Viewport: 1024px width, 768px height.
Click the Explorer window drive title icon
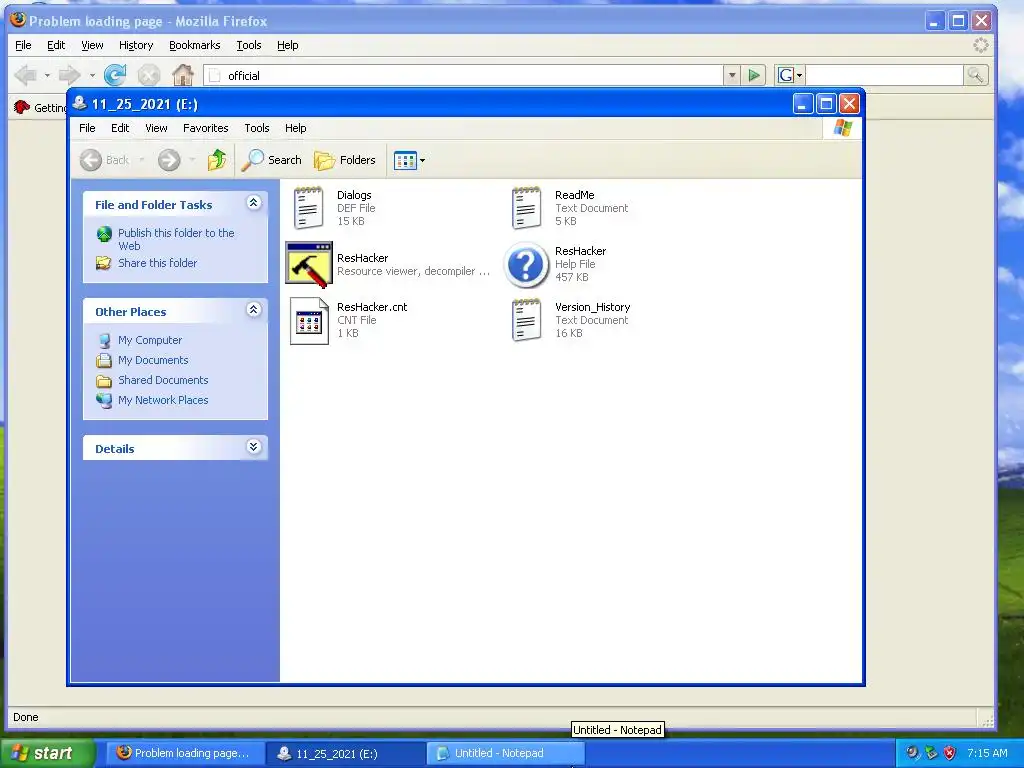pos(80,103)
